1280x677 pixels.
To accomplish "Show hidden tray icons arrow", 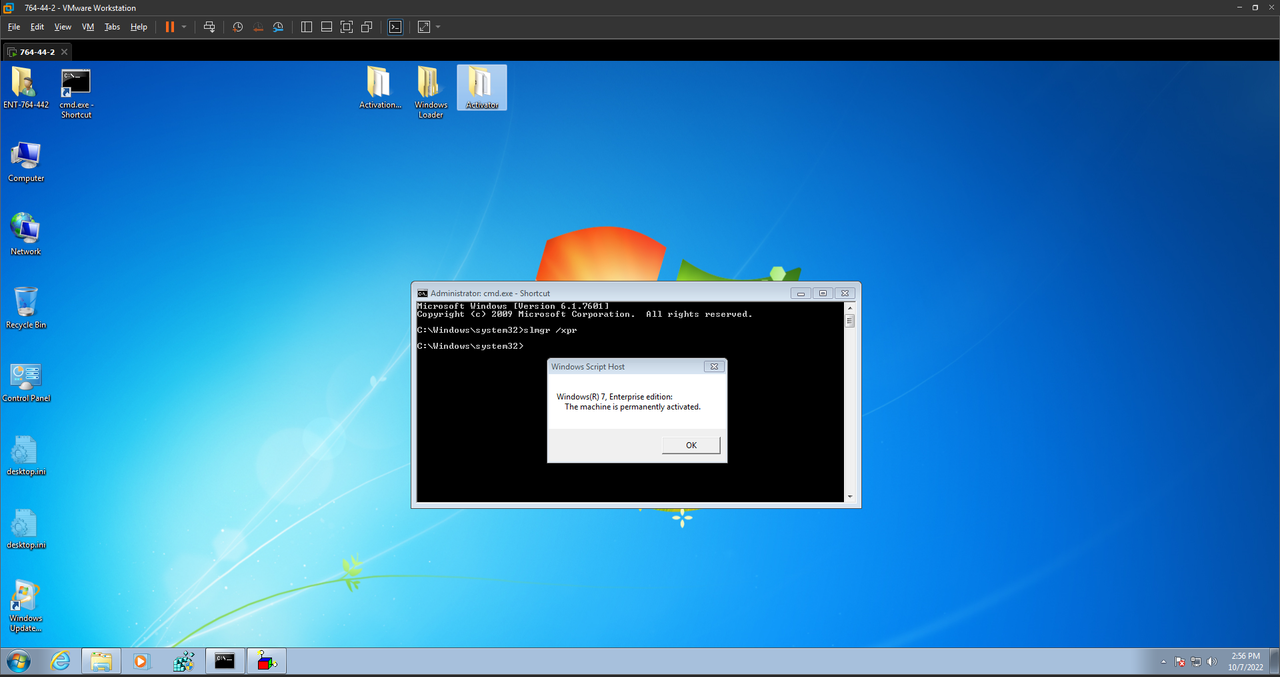I will coord(1163,661).
